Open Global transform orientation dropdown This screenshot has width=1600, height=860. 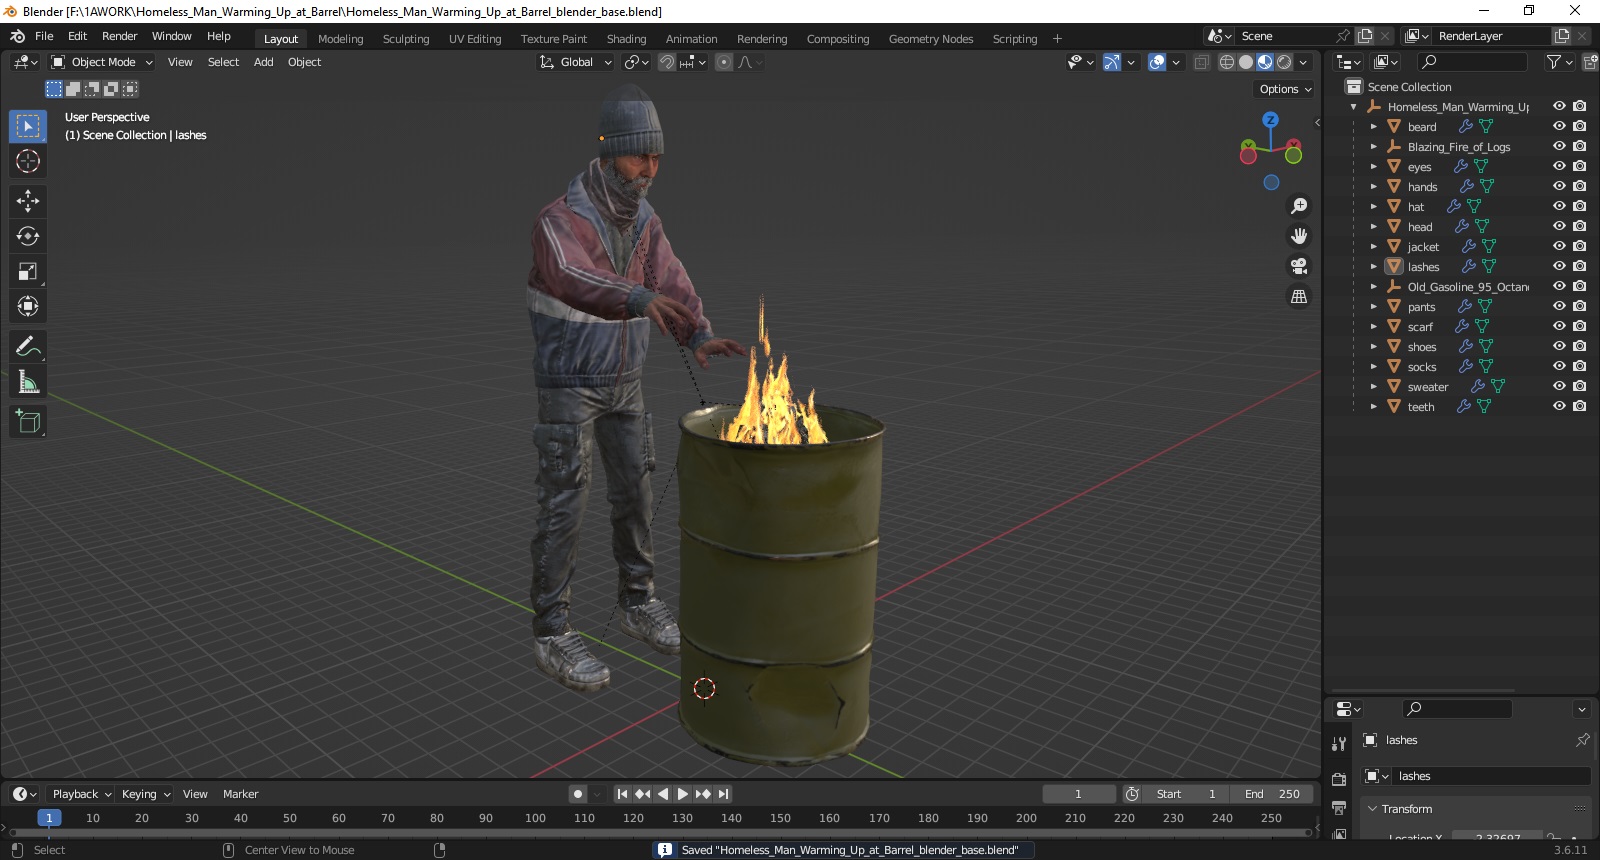pos(576,62)
